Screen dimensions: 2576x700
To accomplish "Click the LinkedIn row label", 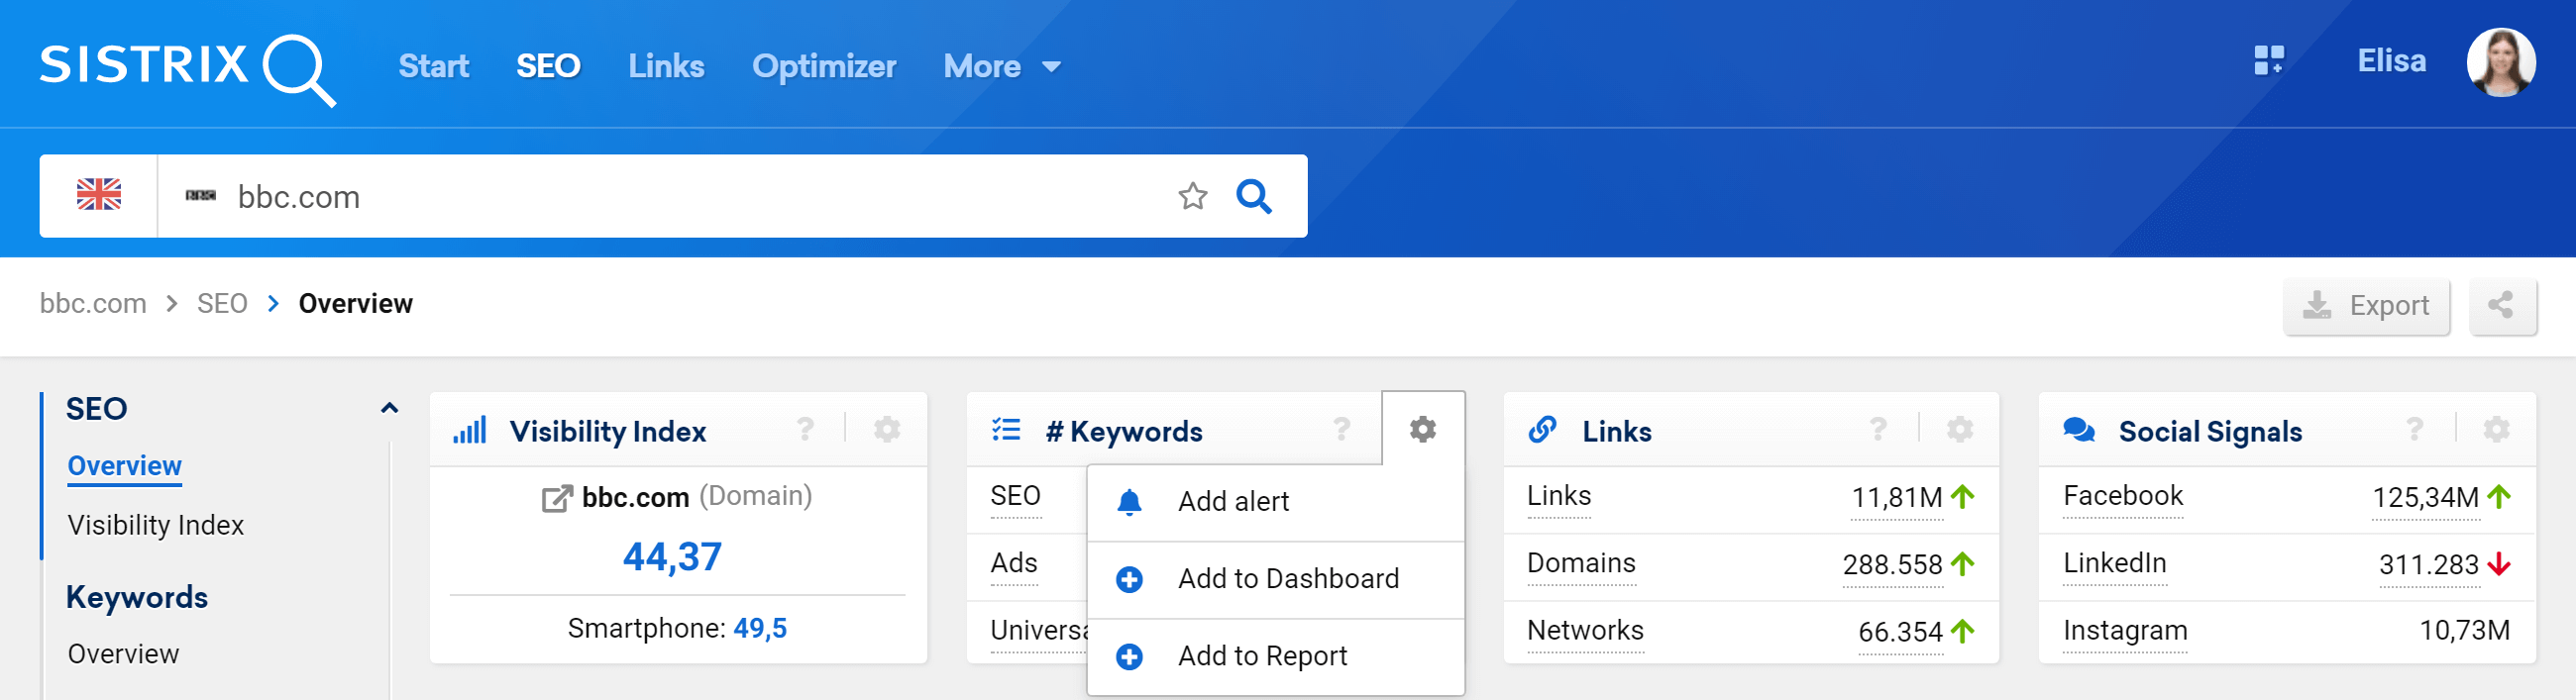I will point(2115,563).
